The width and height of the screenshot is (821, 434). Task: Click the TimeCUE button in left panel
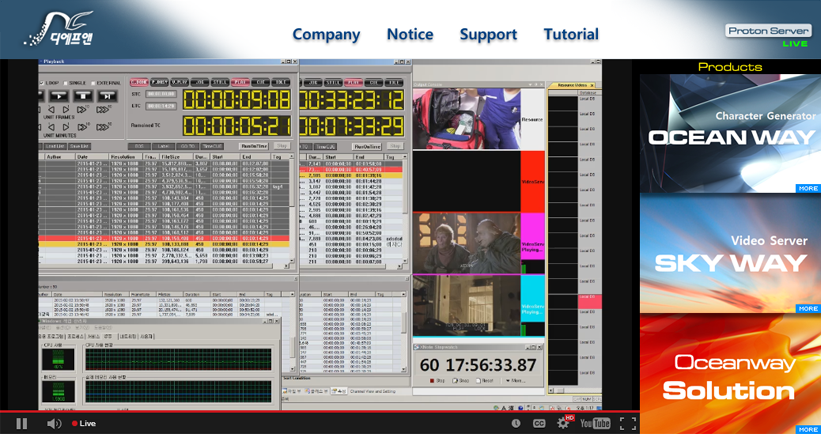pyautogui.click(x=212, y=147)
